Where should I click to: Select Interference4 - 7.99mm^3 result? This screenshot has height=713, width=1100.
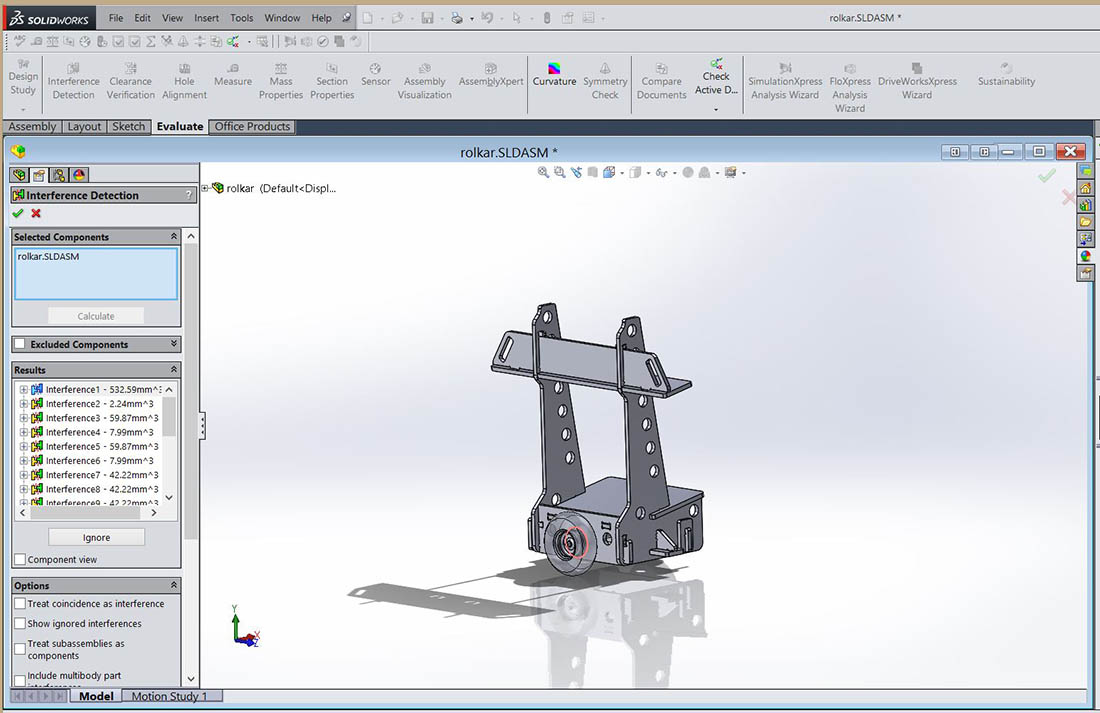(99, 432)
